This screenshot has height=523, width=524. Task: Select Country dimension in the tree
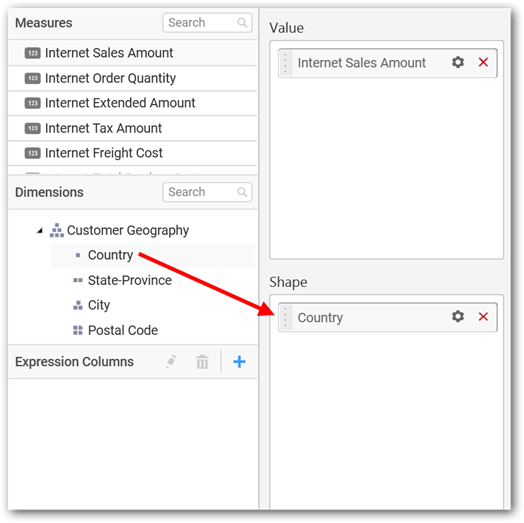tap(110, 255)
